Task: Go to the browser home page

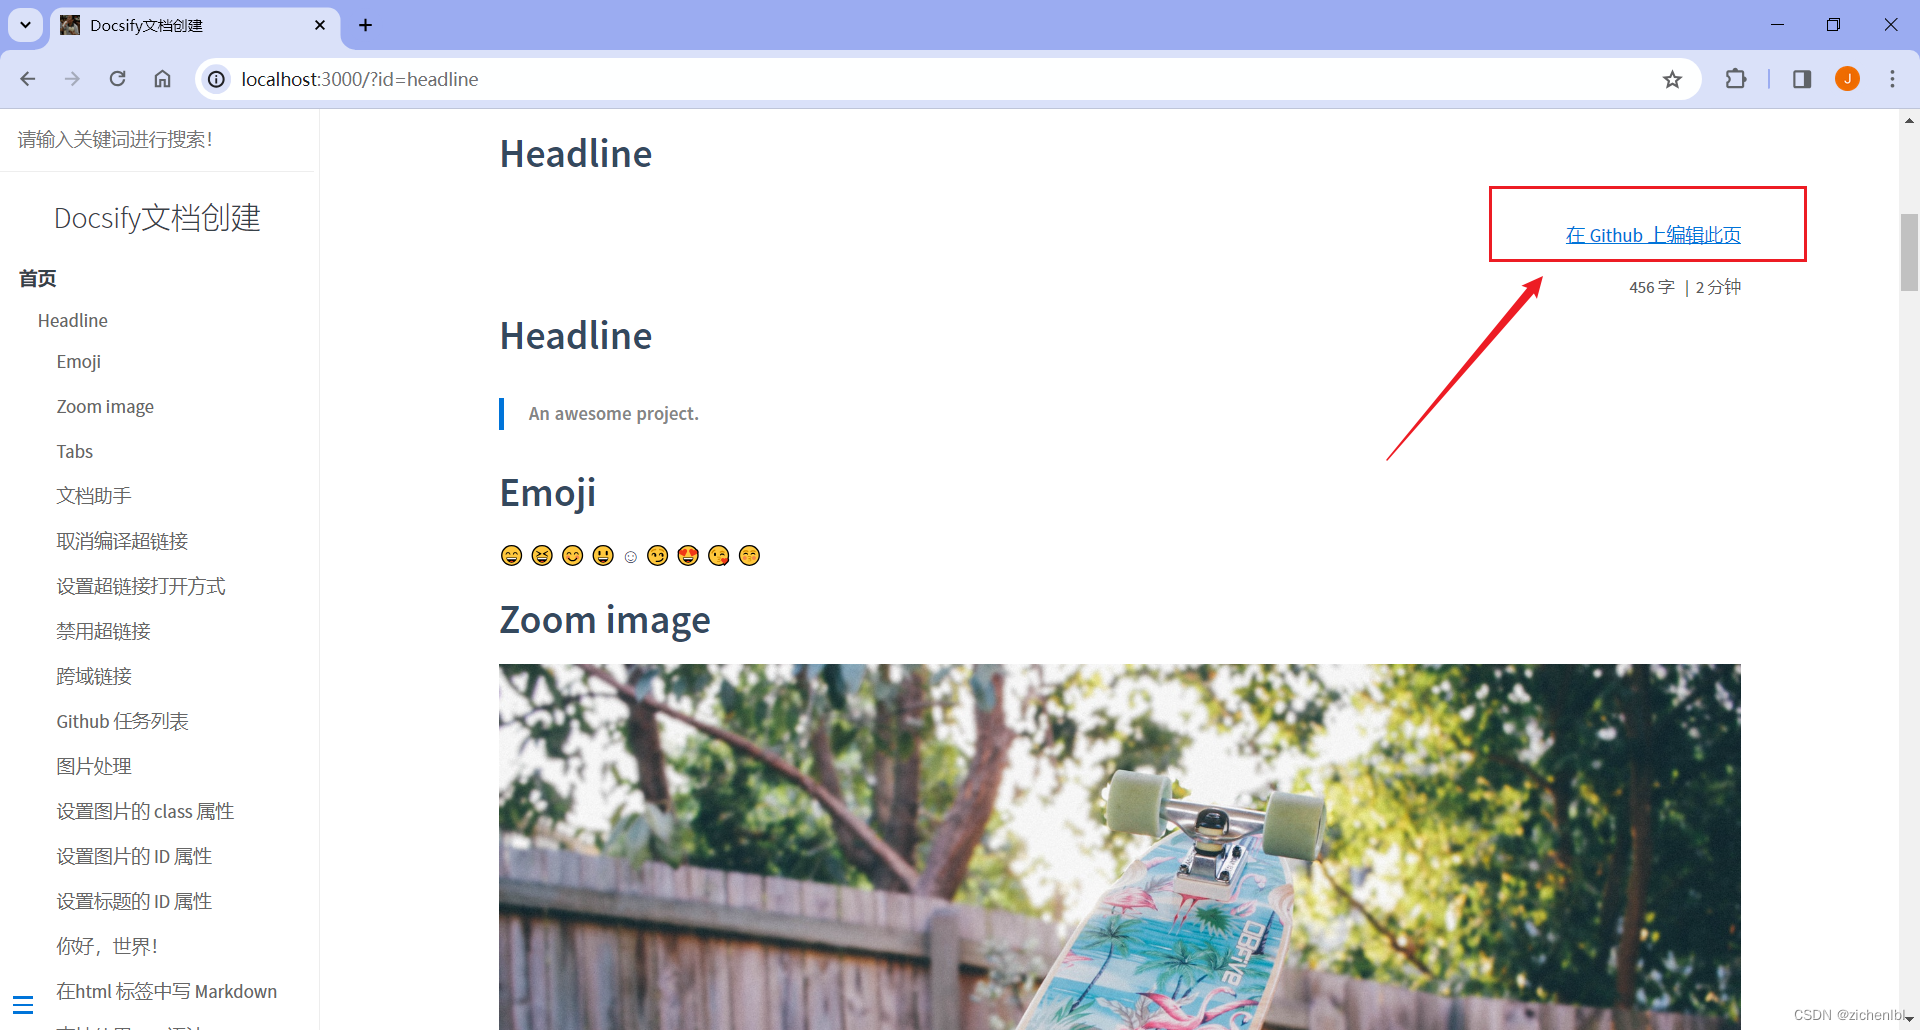Action: 162,79
